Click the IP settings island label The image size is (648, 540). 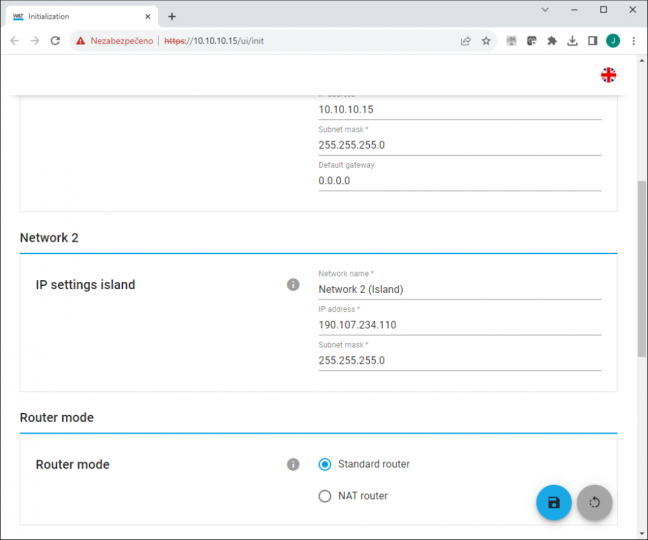tap(86, 285)
